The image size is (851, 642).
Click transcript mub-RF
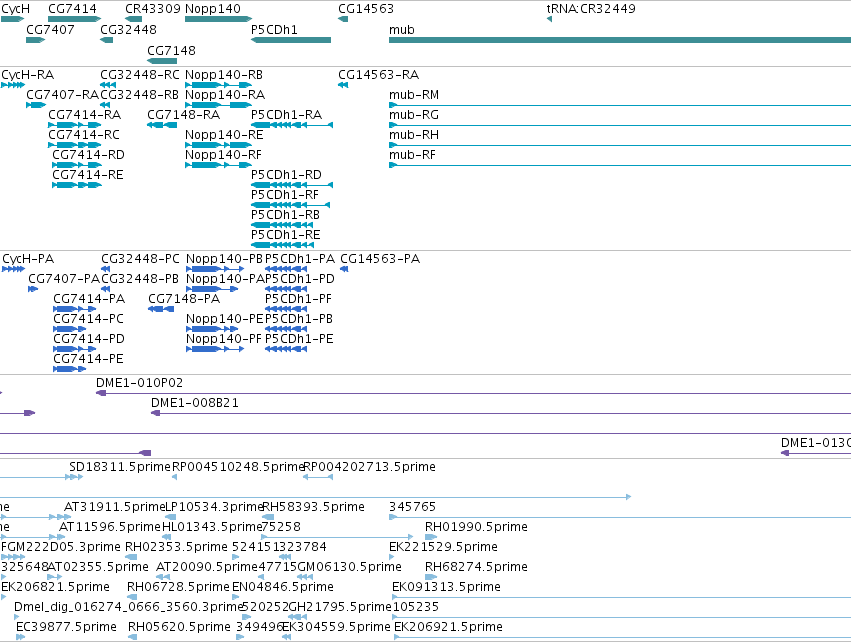[412, 155]
